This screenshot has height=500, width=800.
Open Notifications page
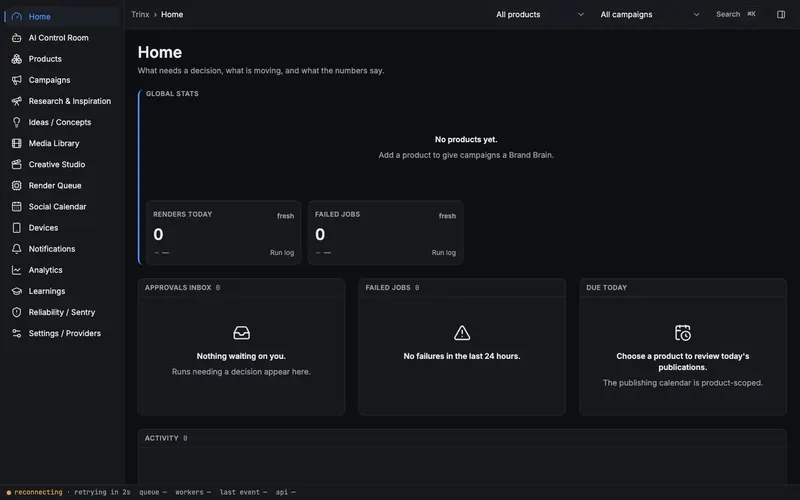[x=62, y=249]
